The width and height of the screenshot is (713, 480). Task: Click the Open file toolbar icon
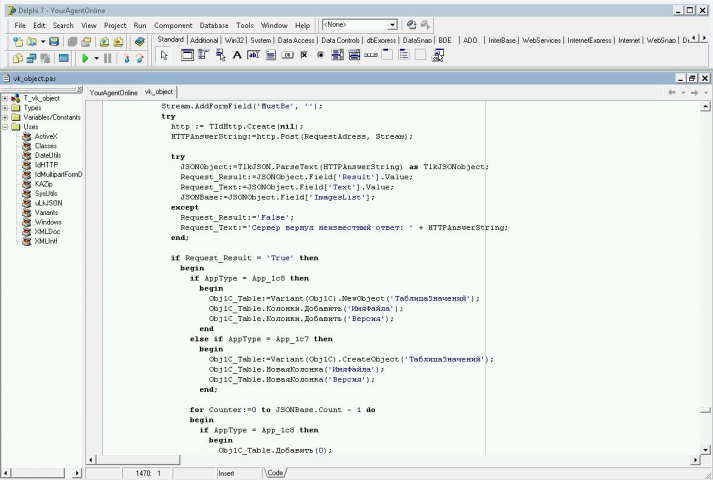[31, 42]
